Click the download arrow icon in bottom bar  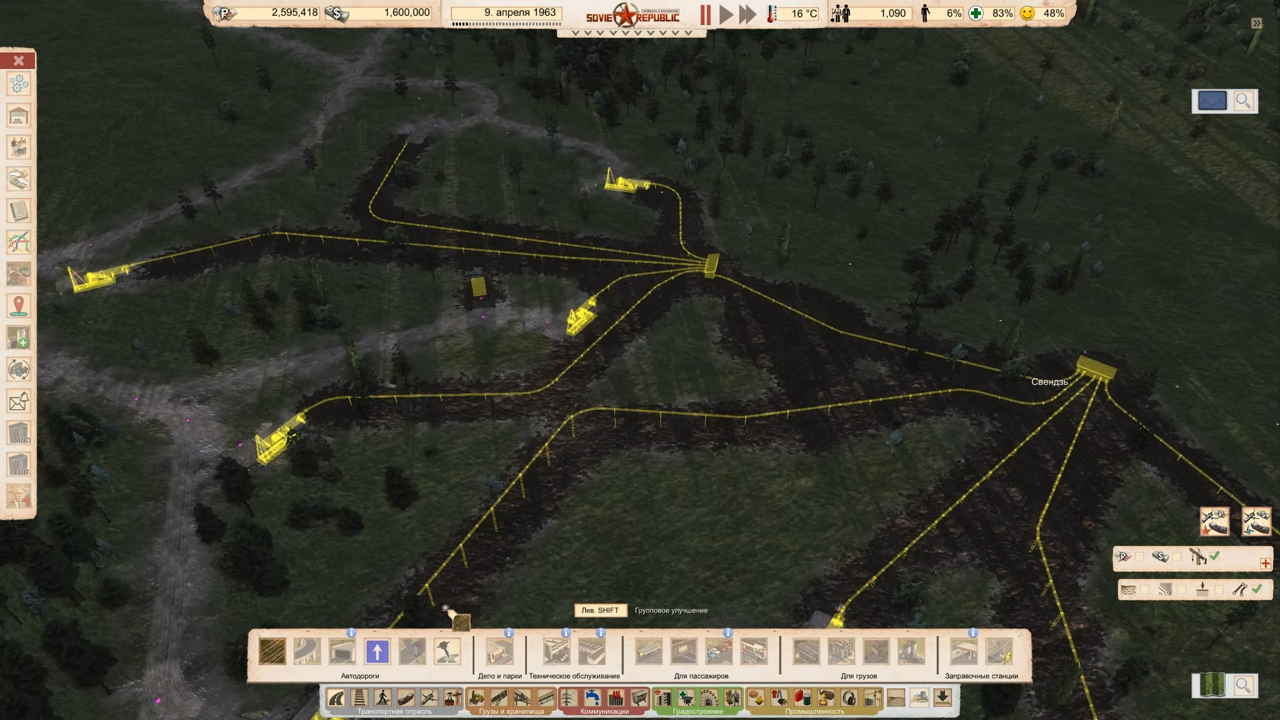pos(941,697)
